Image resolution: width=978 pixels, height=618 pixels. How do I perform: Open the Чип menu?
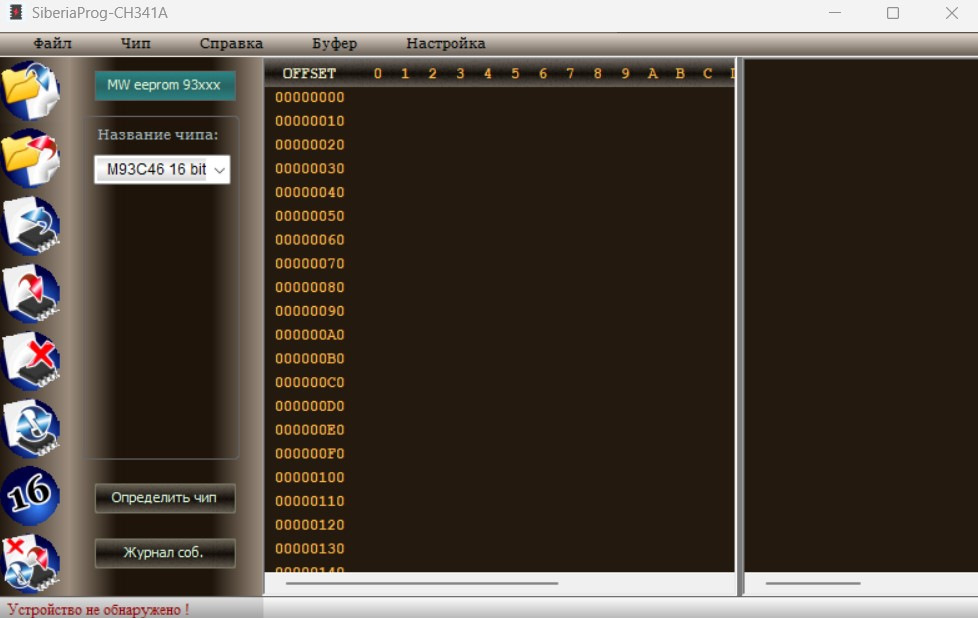pos(135,43)
